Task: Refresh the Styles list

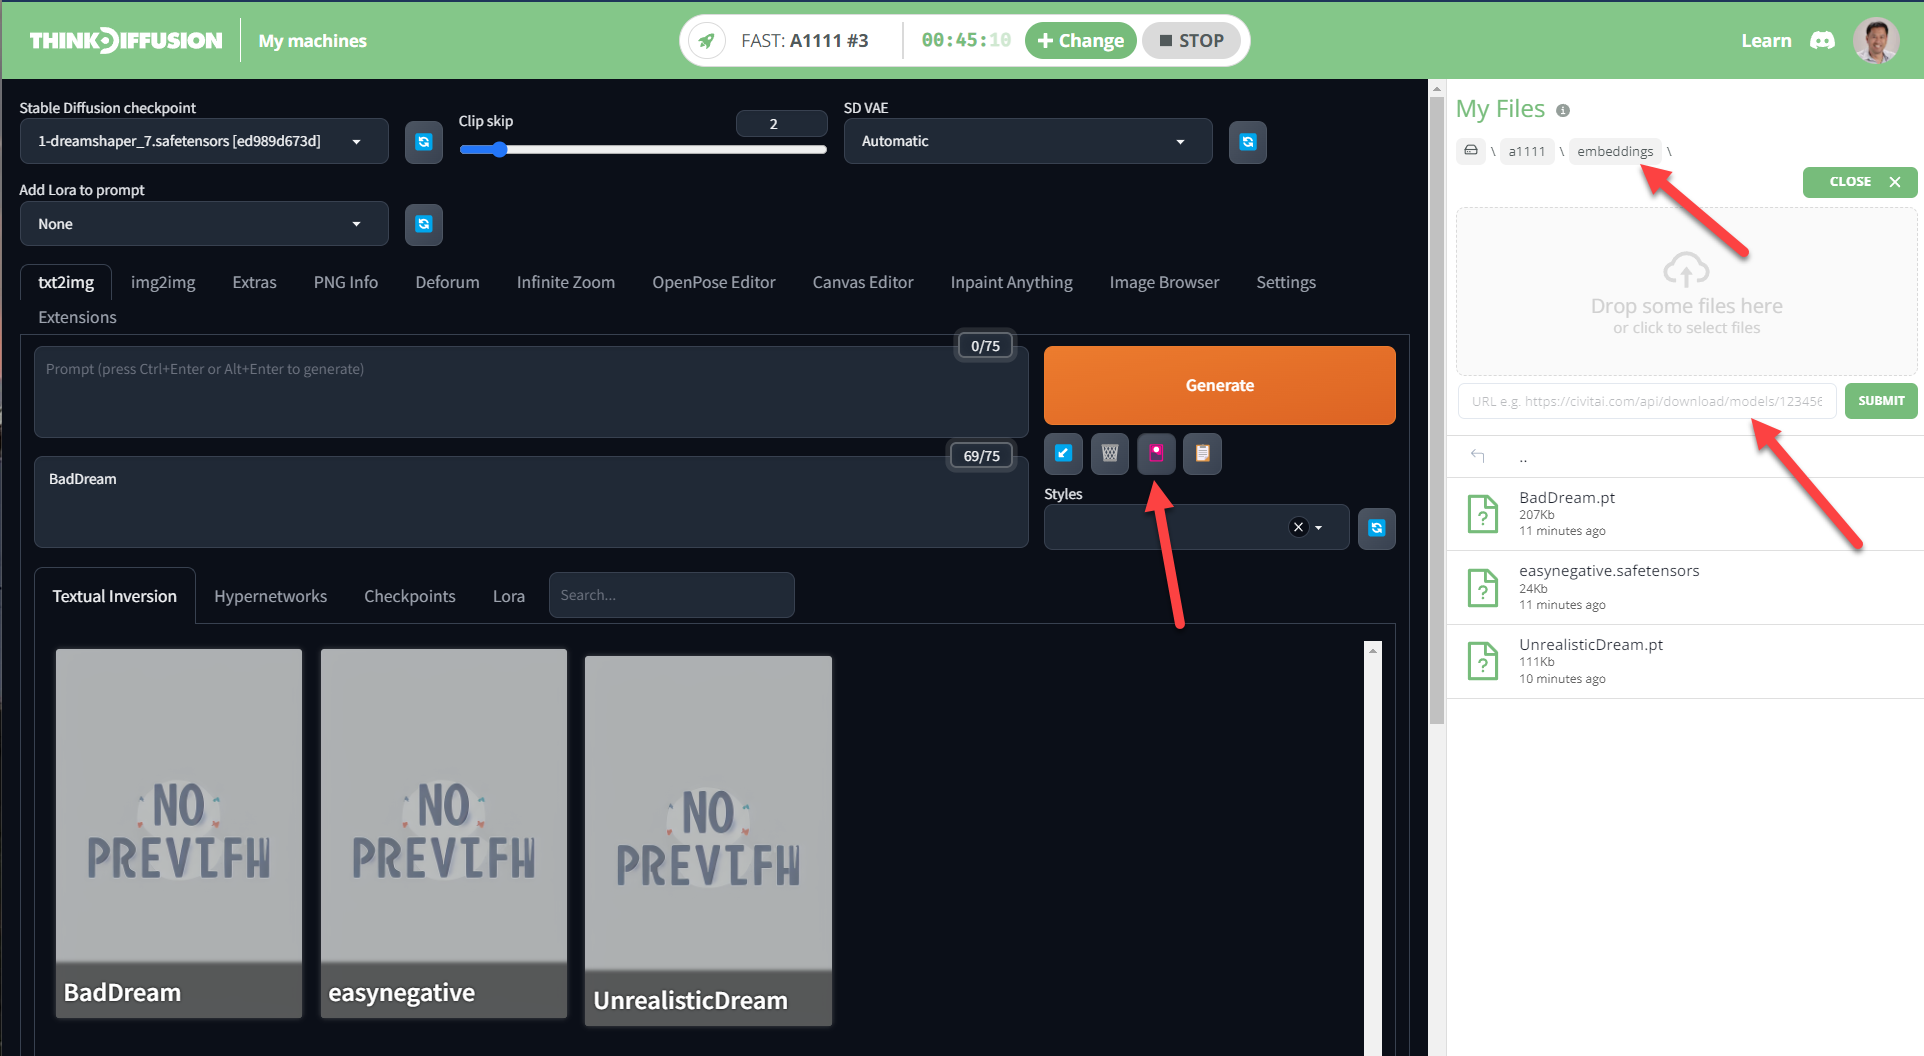Action: [1377, 528]
